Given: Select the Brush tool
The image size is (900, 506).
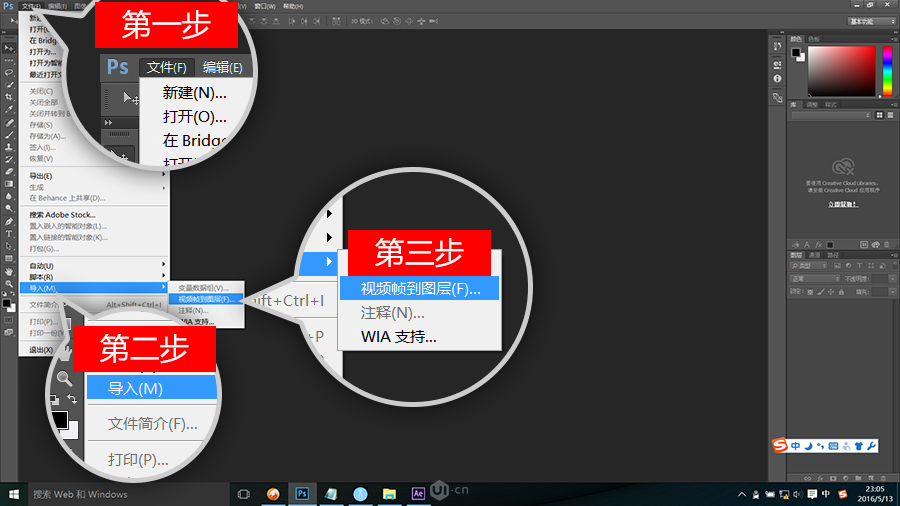Looking at the screenshot, I should (x=9, y=135).
